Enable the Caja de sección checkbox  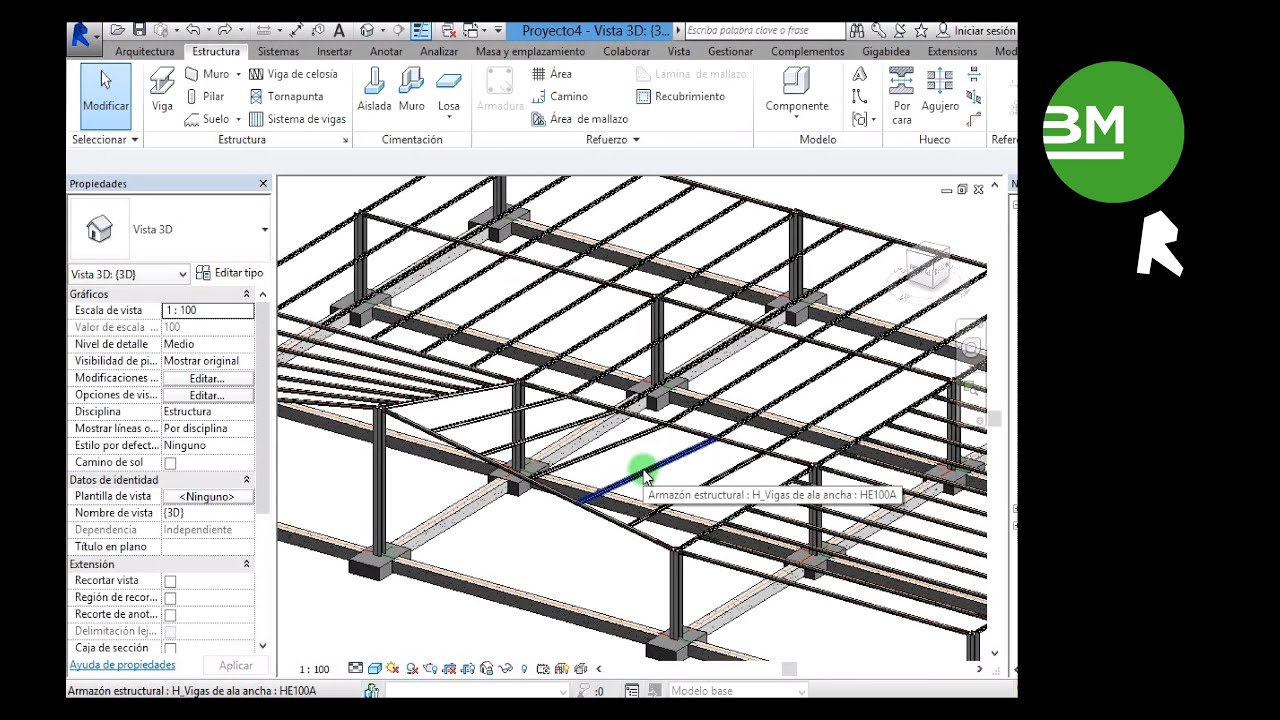pyautogui.click(x=170, y=648)
